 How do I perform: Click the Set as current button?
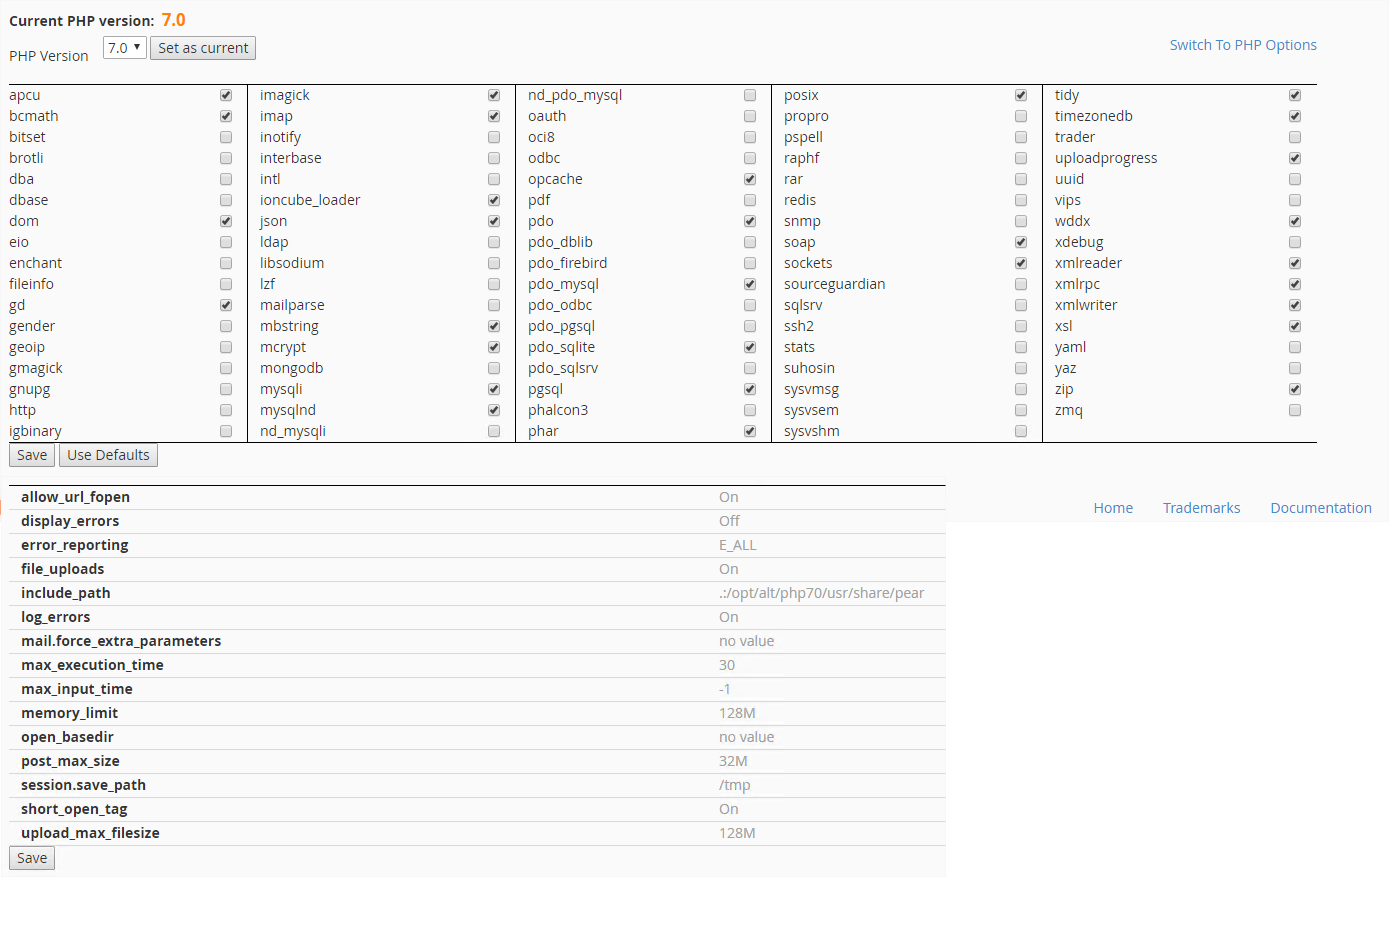point(203,48)
